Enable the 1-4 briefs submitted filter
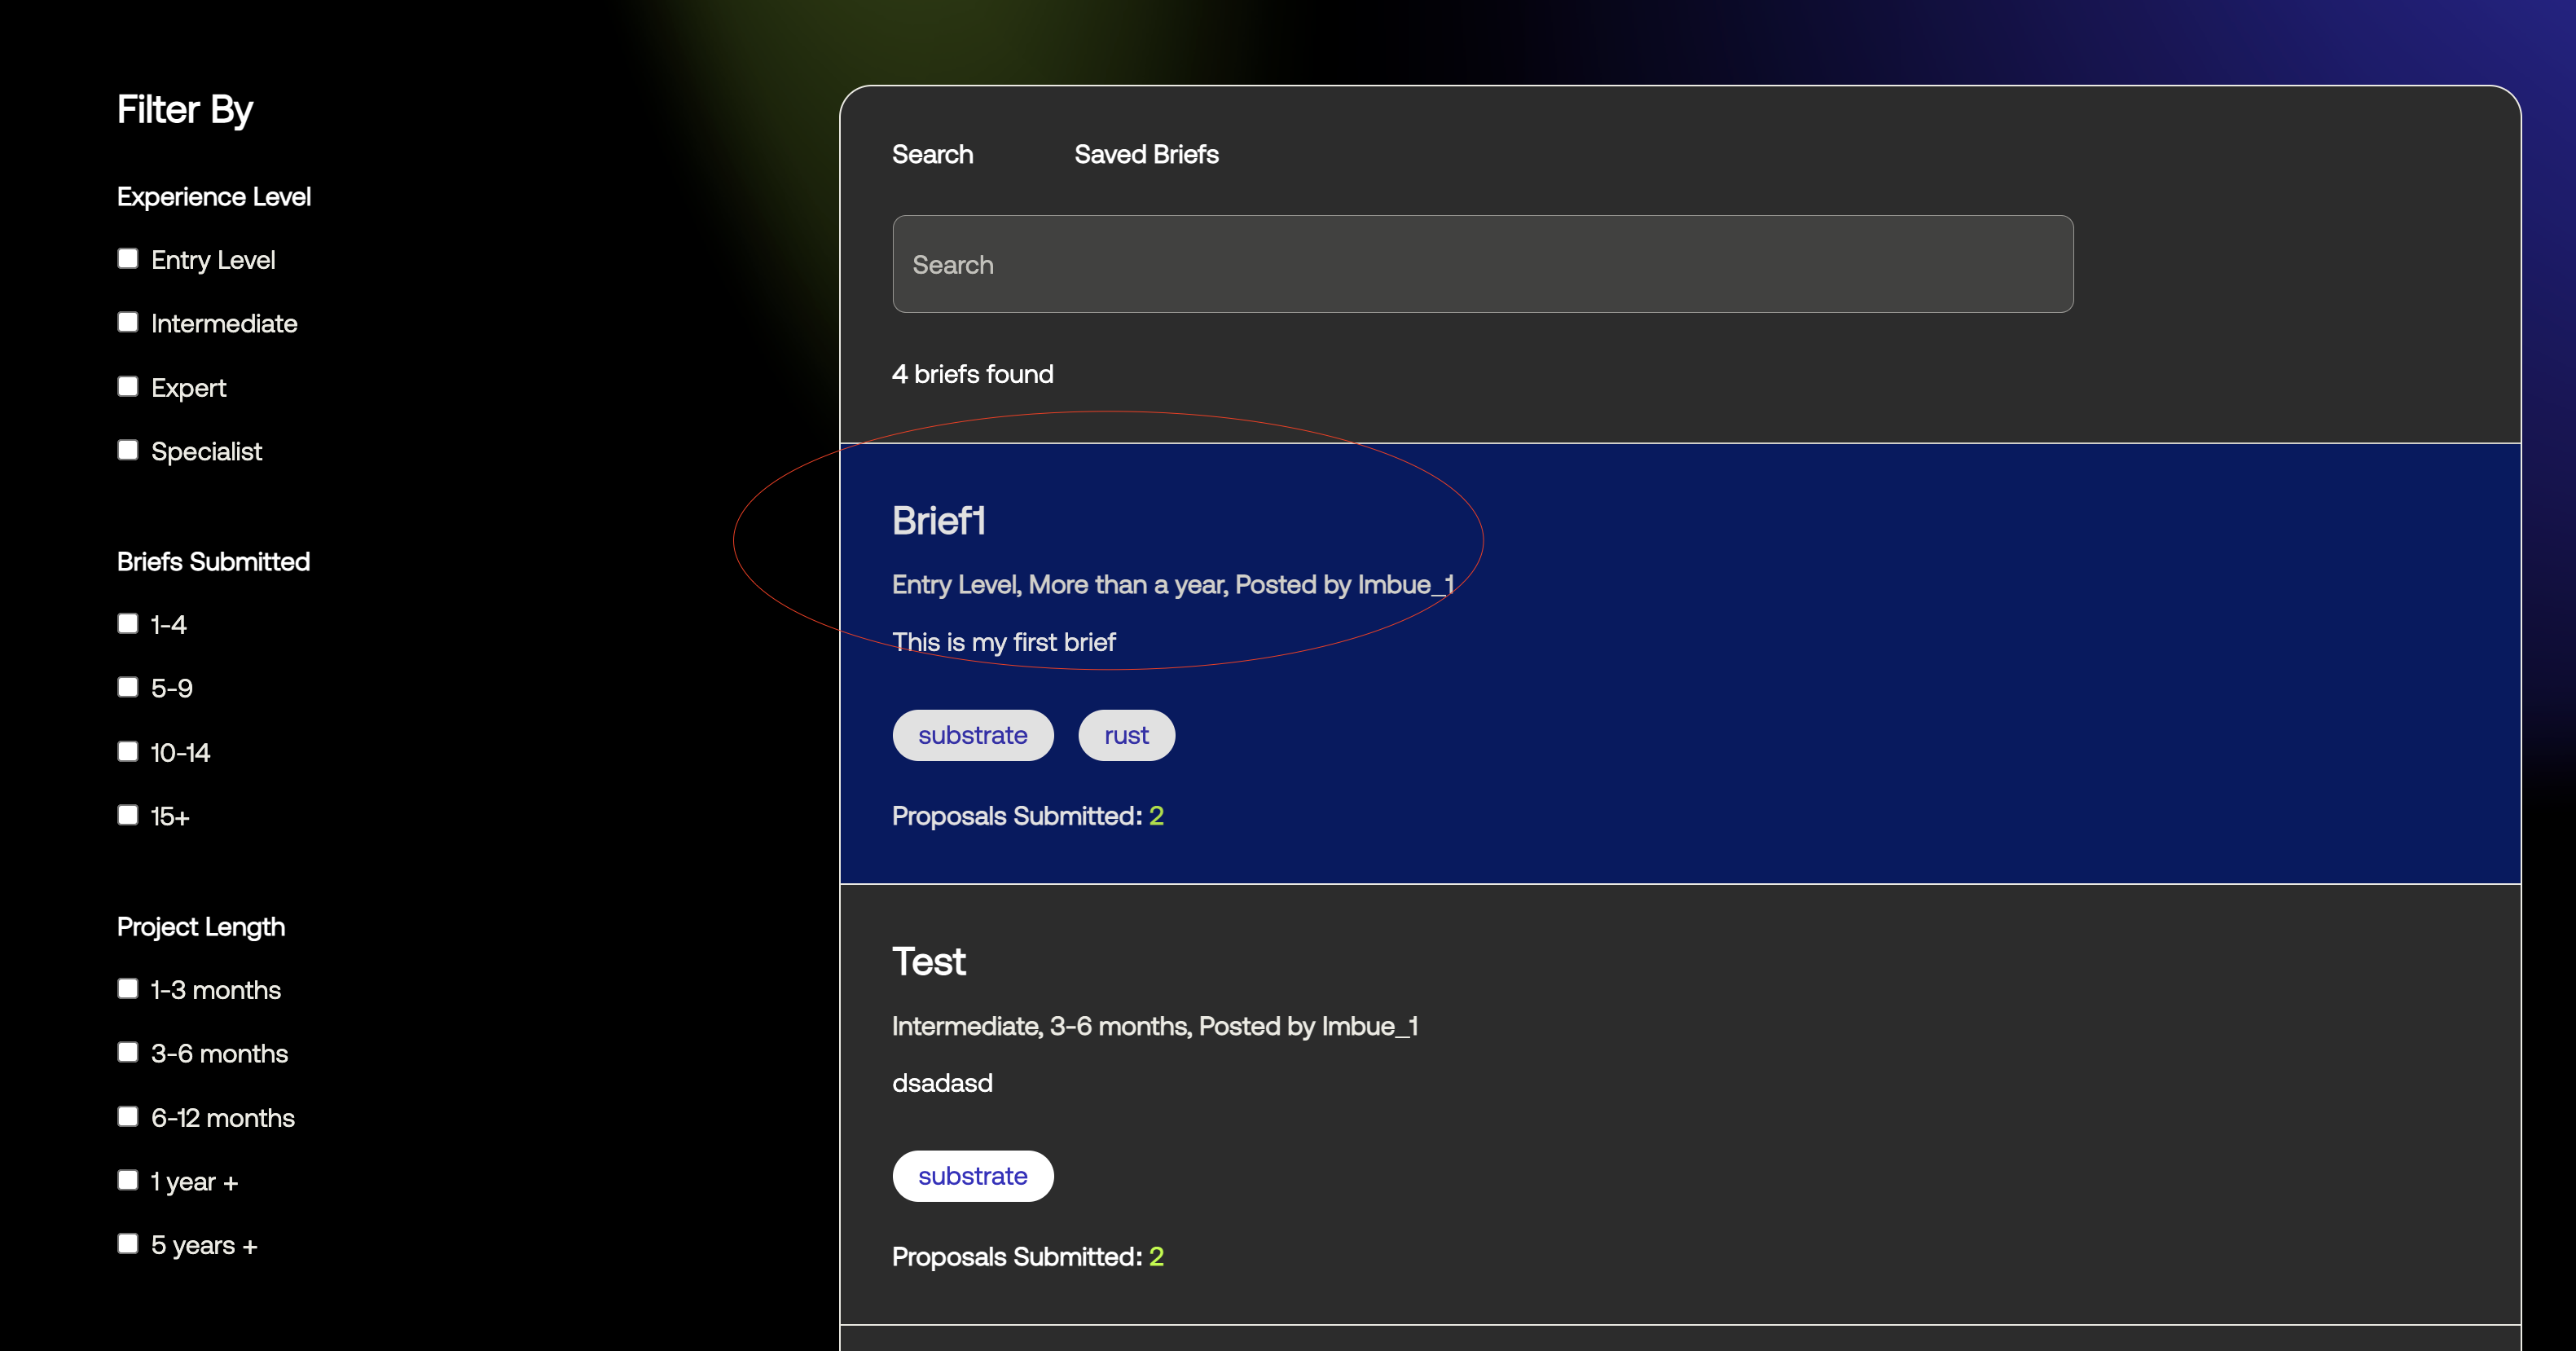The width and height of the screenshot is (2576, 1351). tap(128, 622)
